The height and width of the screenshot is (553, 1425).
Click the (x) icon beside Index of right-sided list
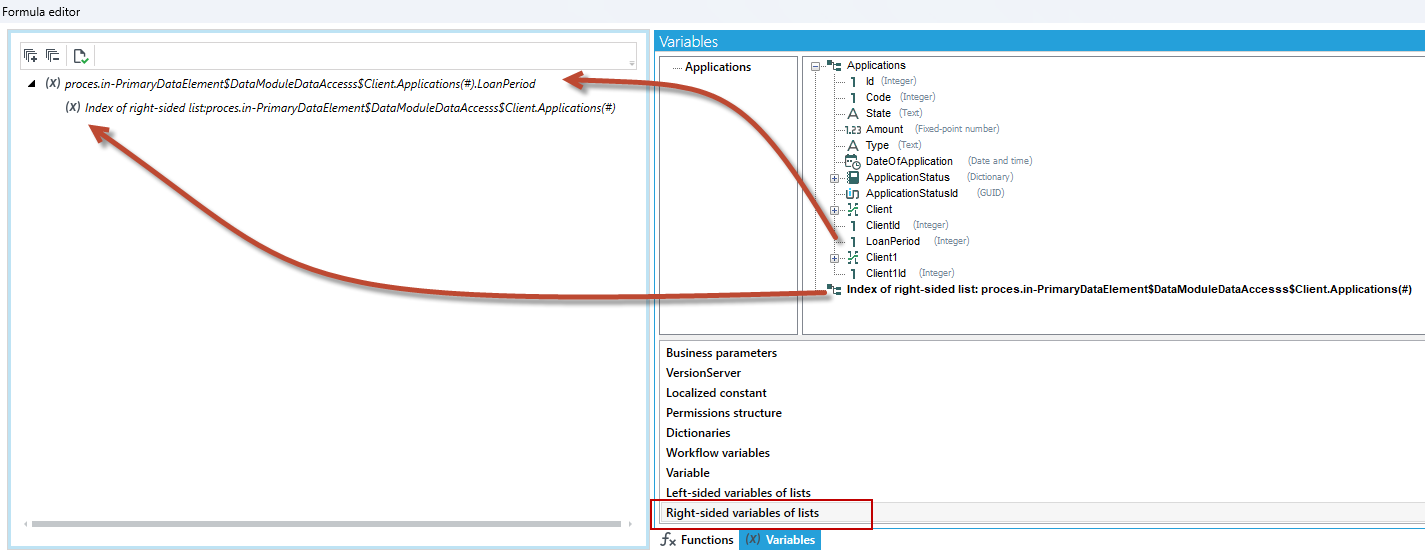(73, 107)
